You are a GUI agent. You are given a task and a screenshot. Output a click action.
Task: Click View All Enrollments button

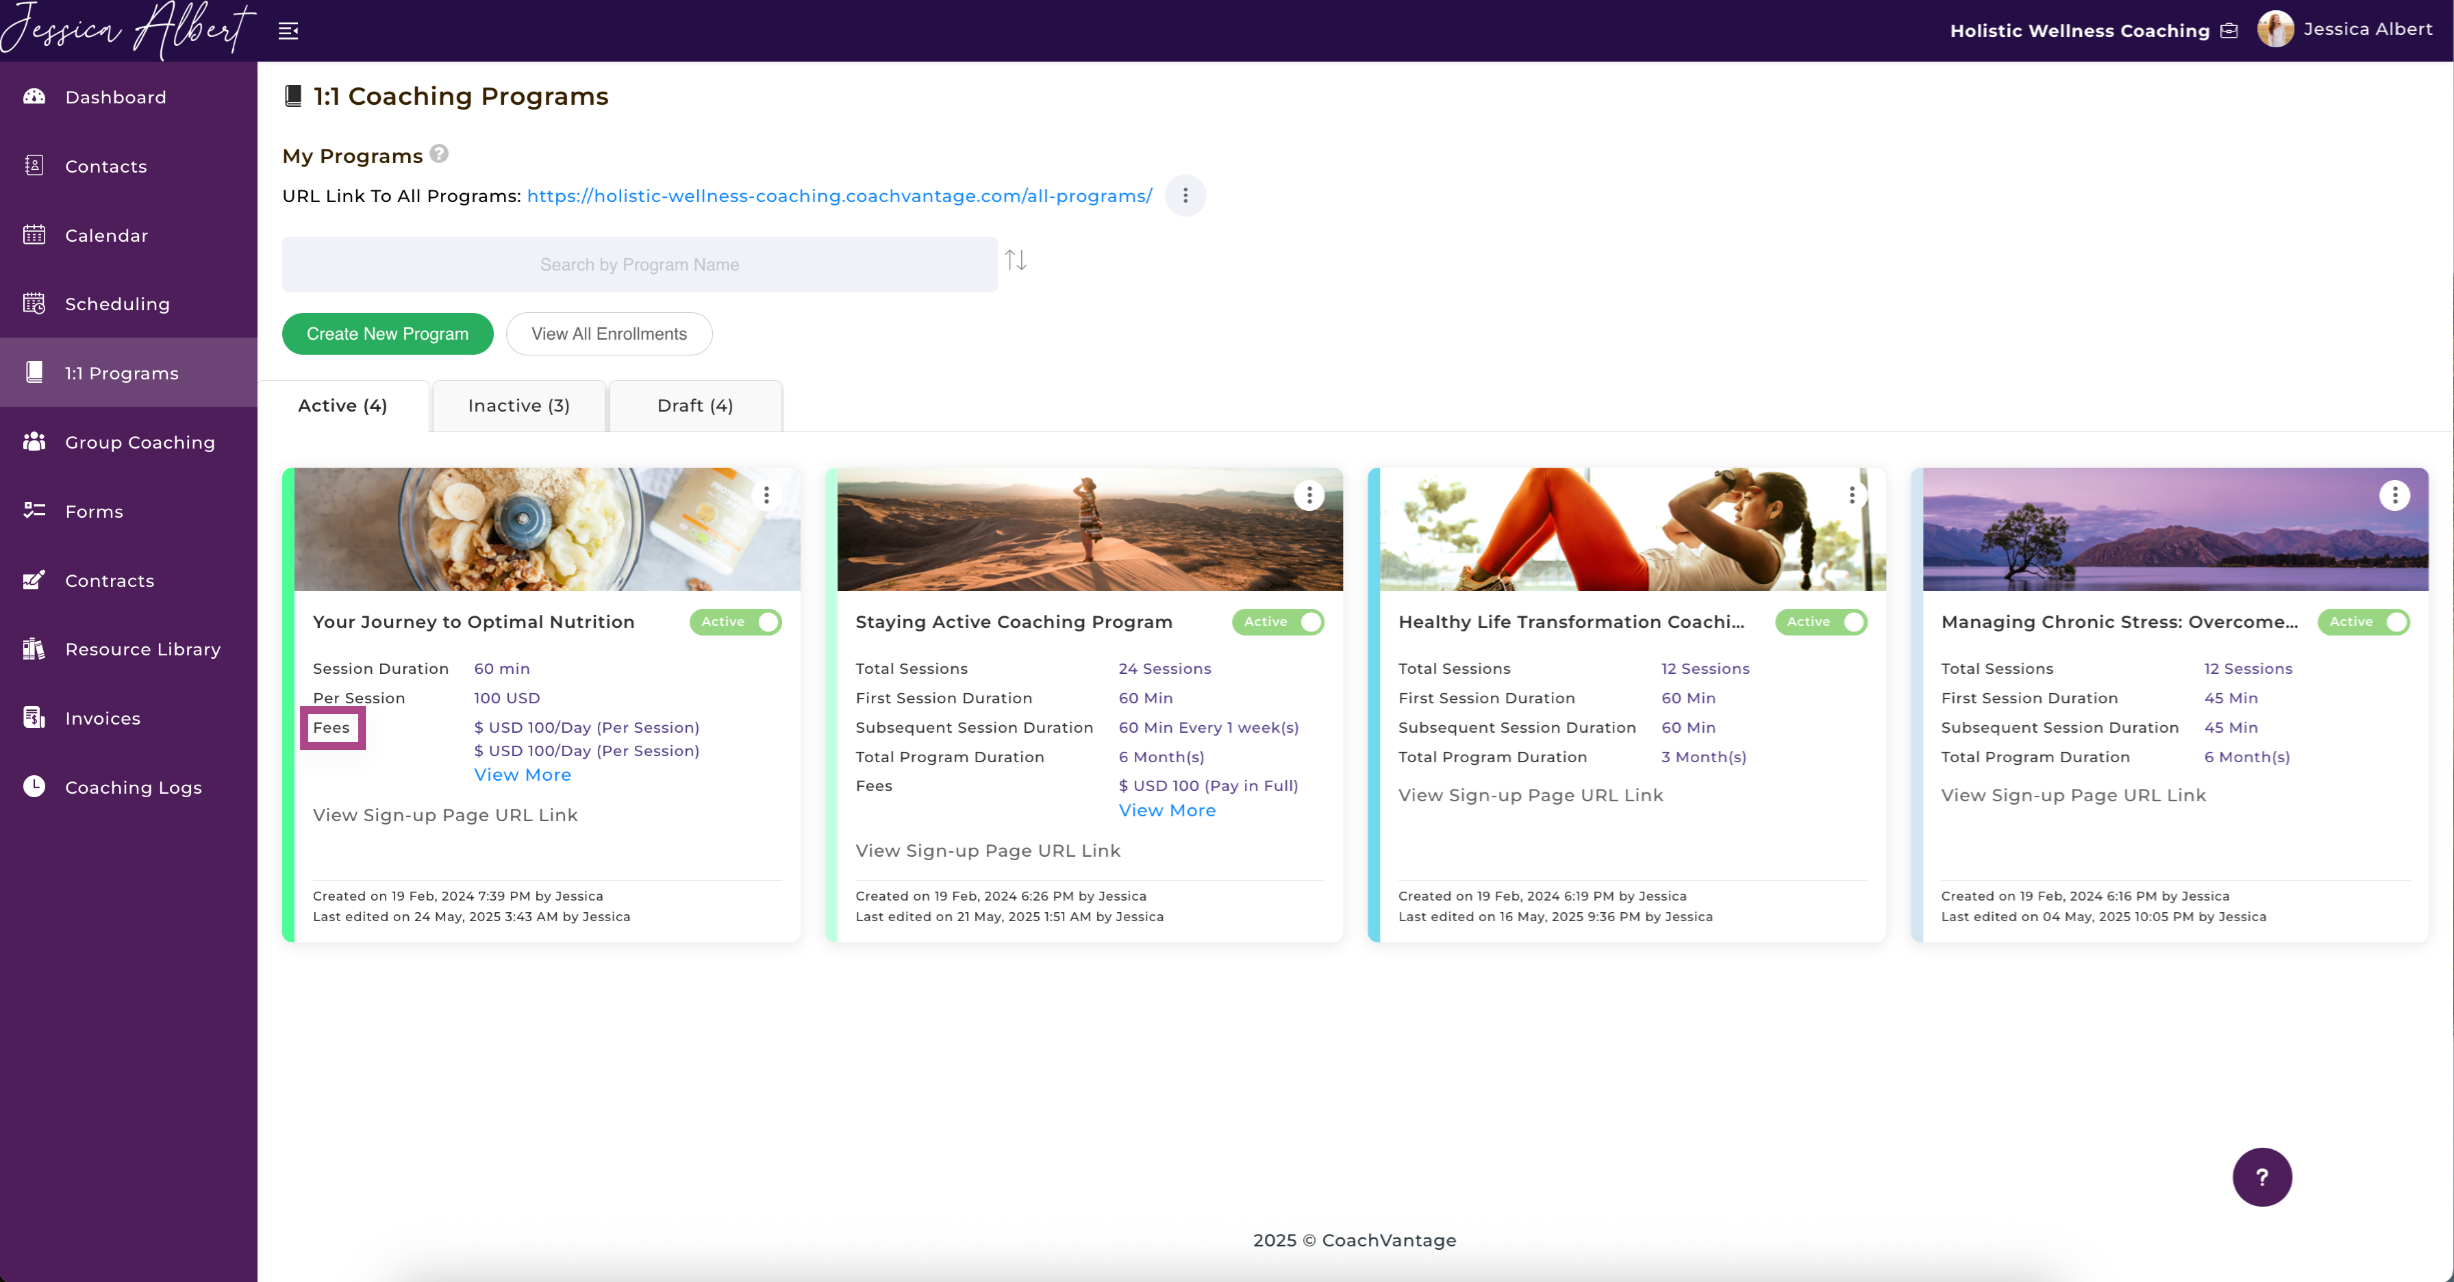(x=609, y=334)
